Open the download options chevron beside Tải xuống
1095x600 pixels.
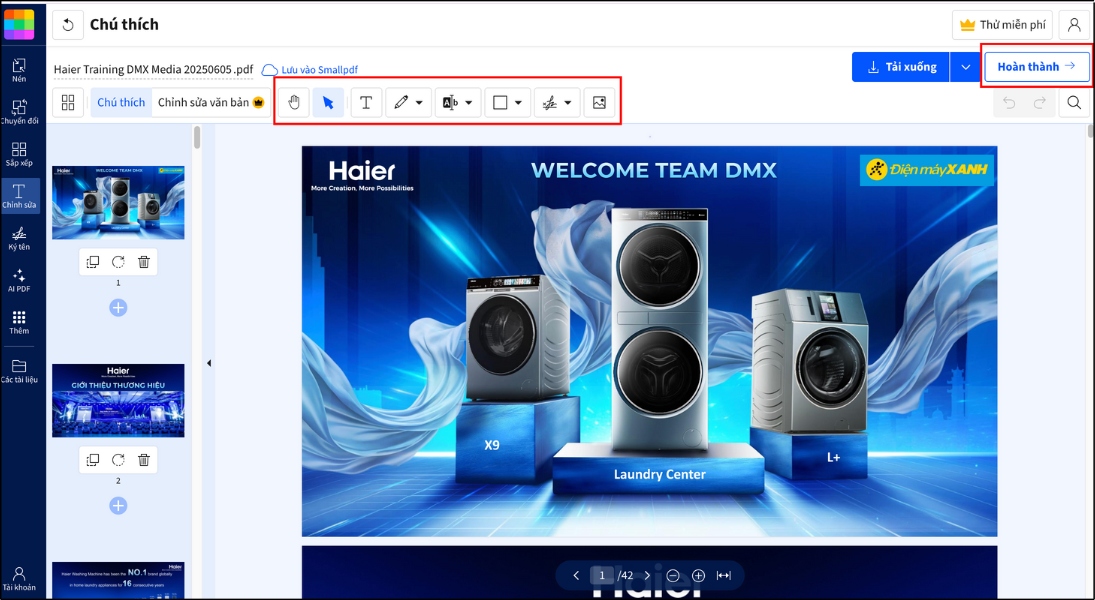(966, 66)
